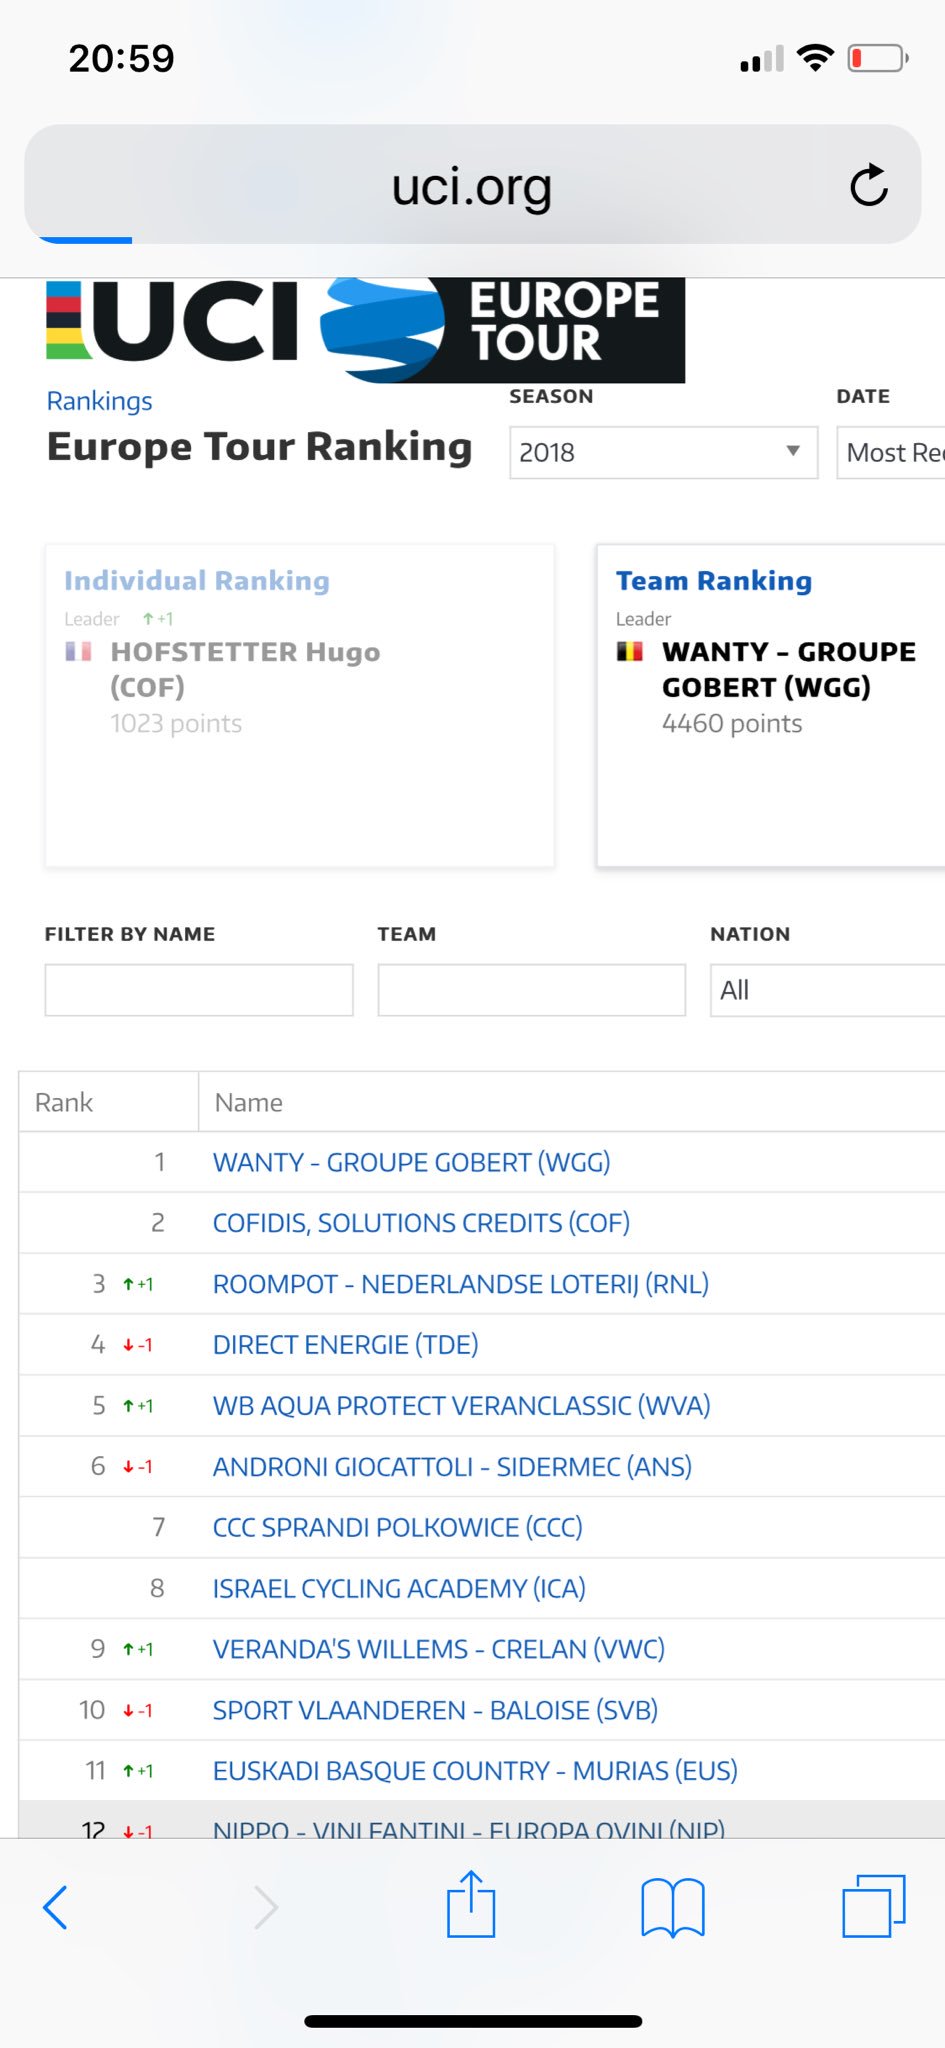Open the Safari share sheet icon
Viewport: 945px width, 2048px height.
tap(471, 1904)
